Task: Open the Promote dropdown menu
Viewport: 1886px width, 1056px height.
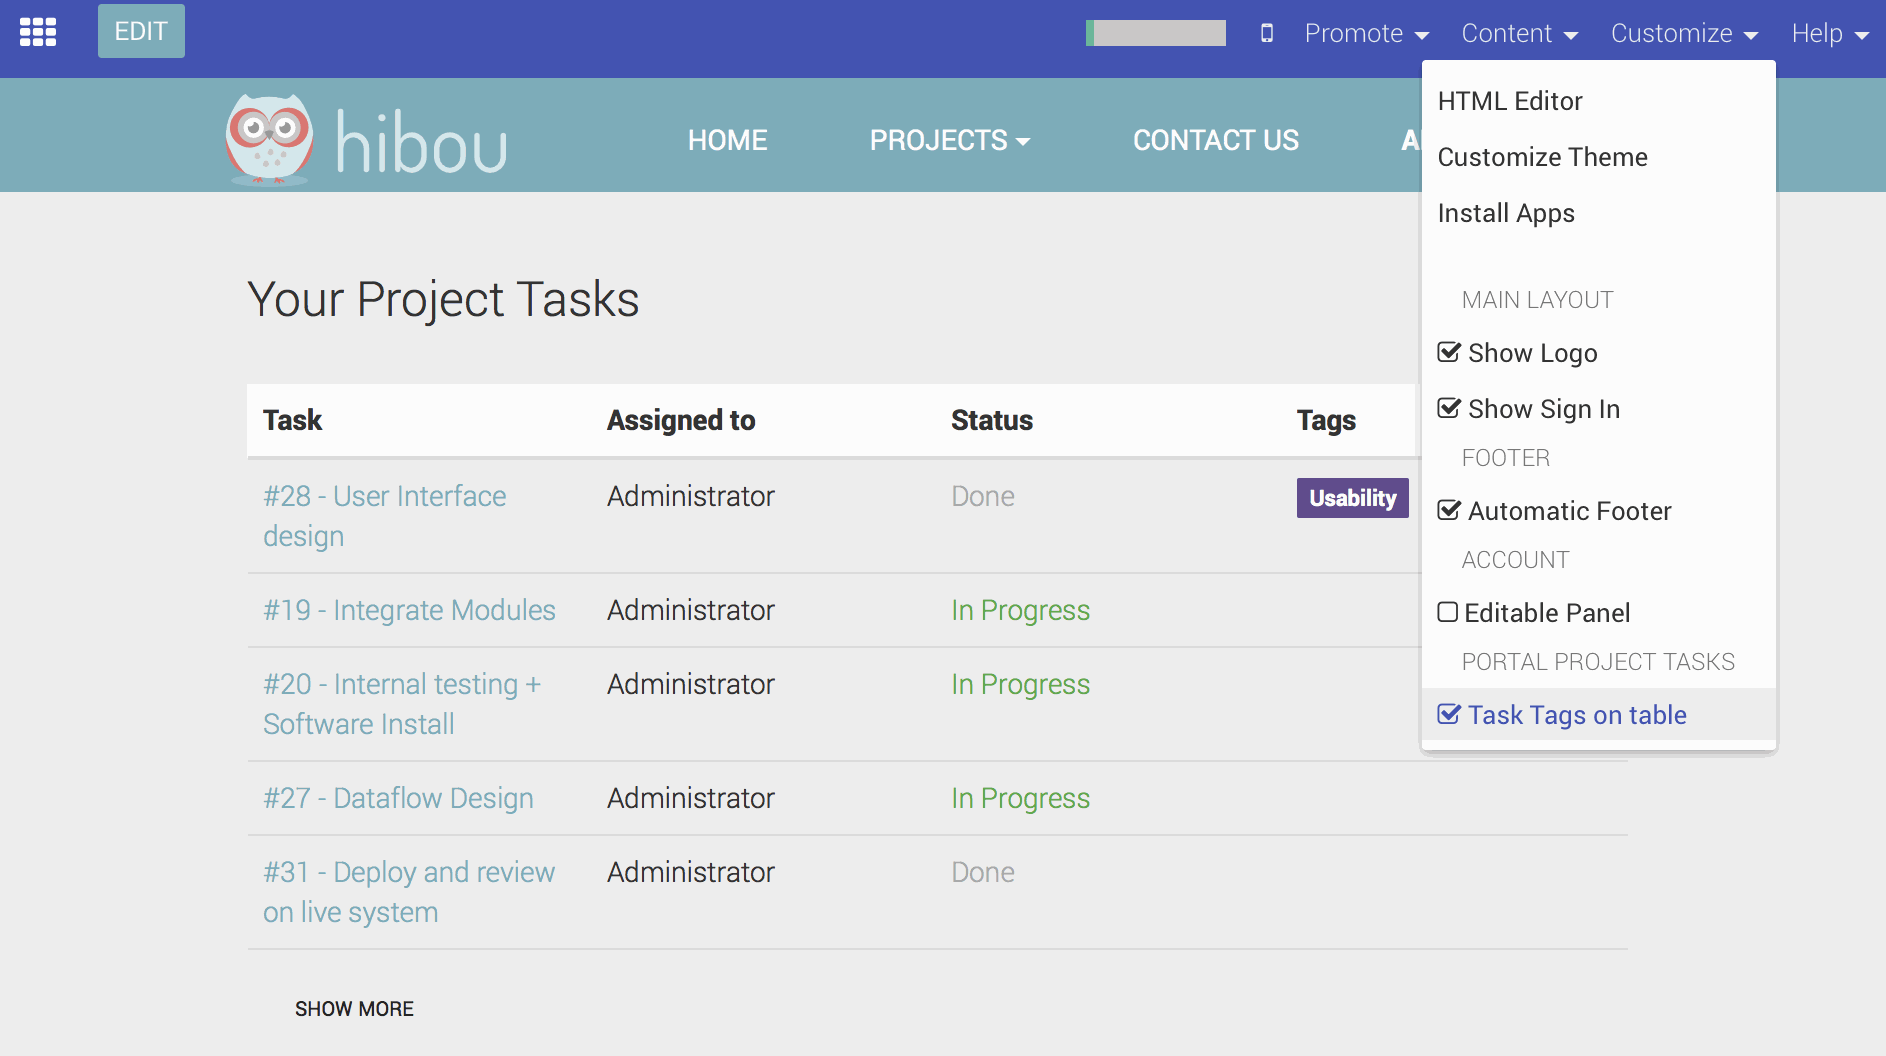Action: (x=1366, y=33)
